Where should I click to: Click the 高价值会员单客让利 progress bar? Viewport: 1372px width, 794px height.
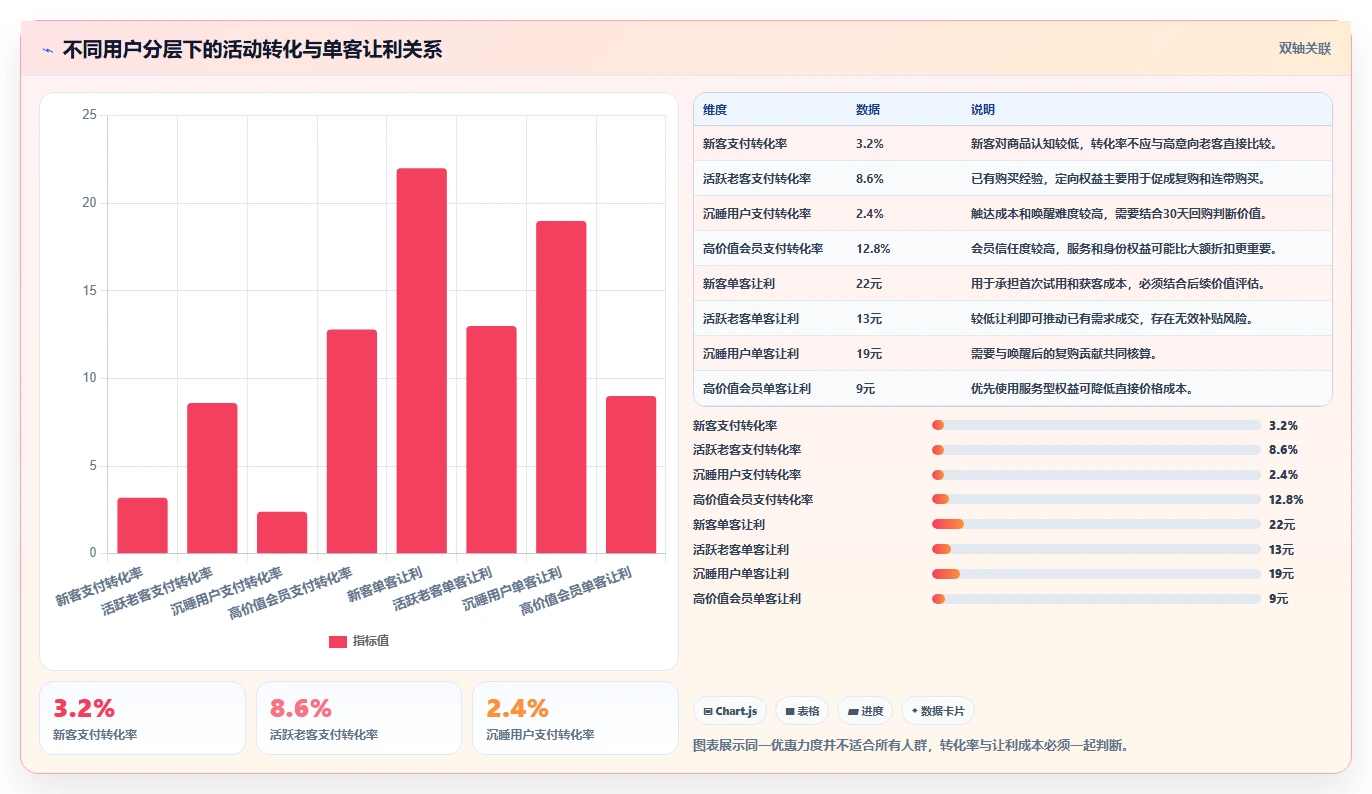(x=1096, y=598)
